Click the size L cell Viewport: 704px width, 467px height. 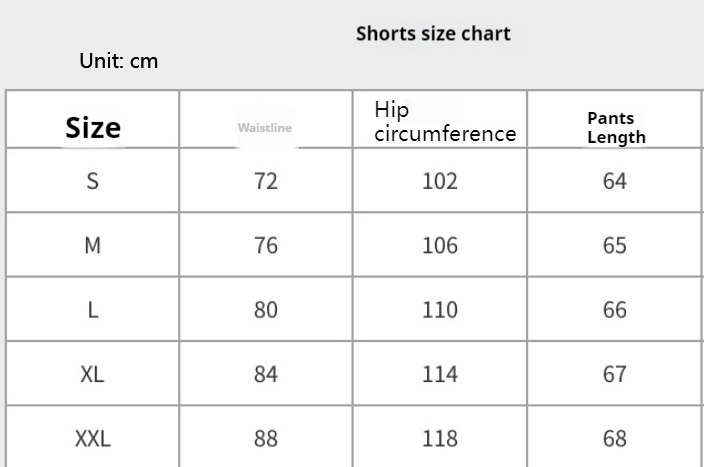pos(93,310)
